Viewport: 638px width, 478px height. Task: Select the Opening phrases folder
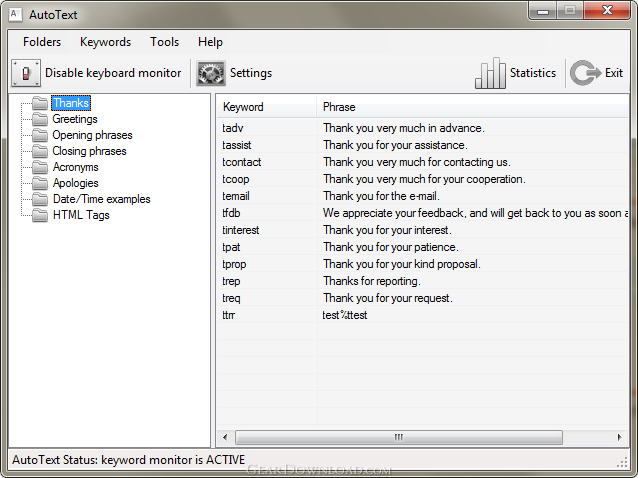pos(92,135)
